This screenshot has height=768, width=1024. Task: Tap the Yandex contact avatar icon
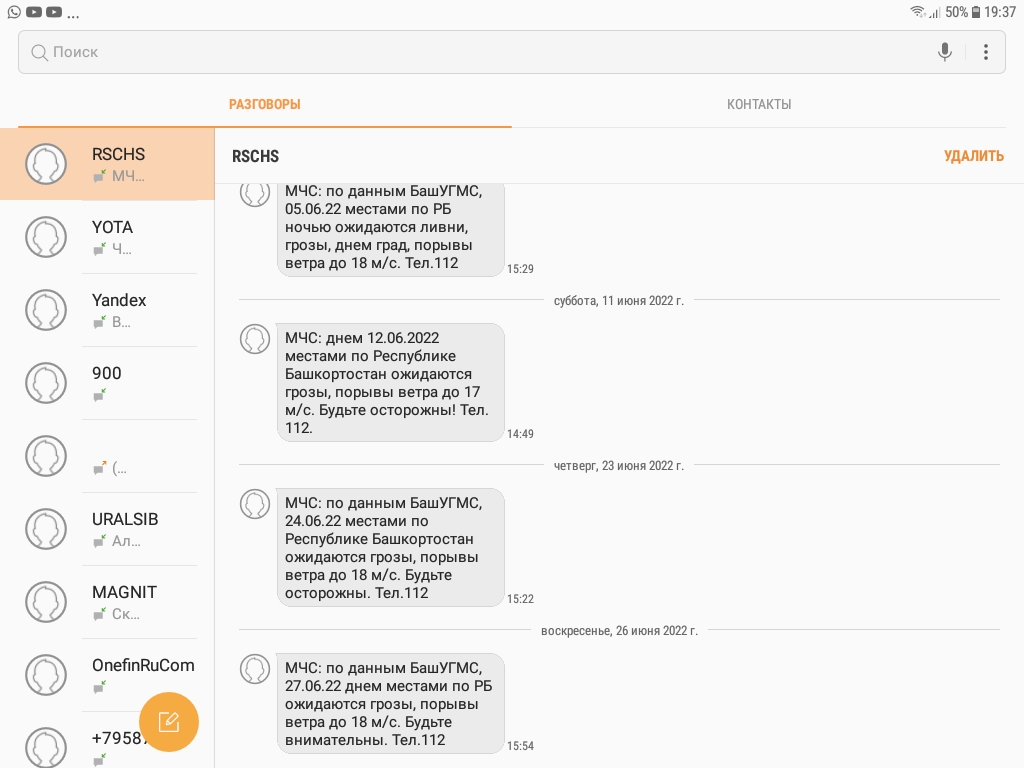coord(46,310)
